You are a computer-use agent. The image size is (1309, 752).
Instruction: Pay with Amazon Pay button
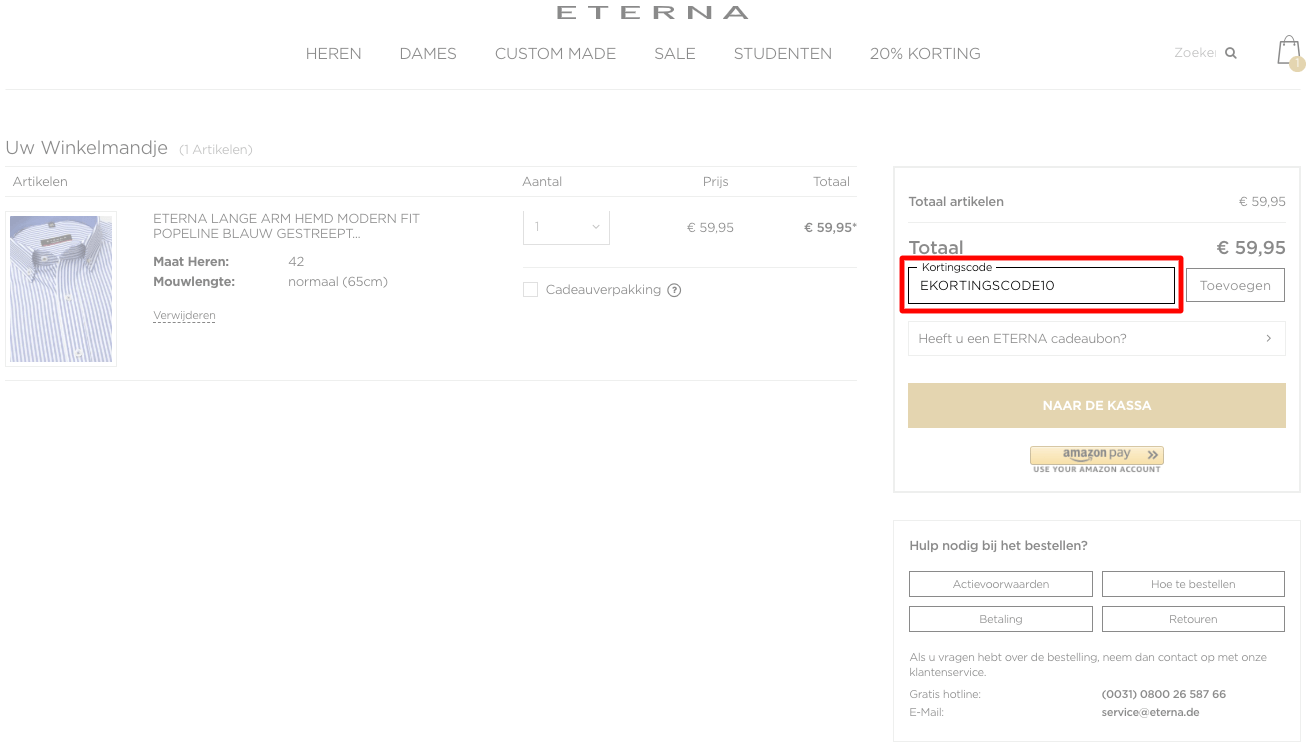point(1097,455)
